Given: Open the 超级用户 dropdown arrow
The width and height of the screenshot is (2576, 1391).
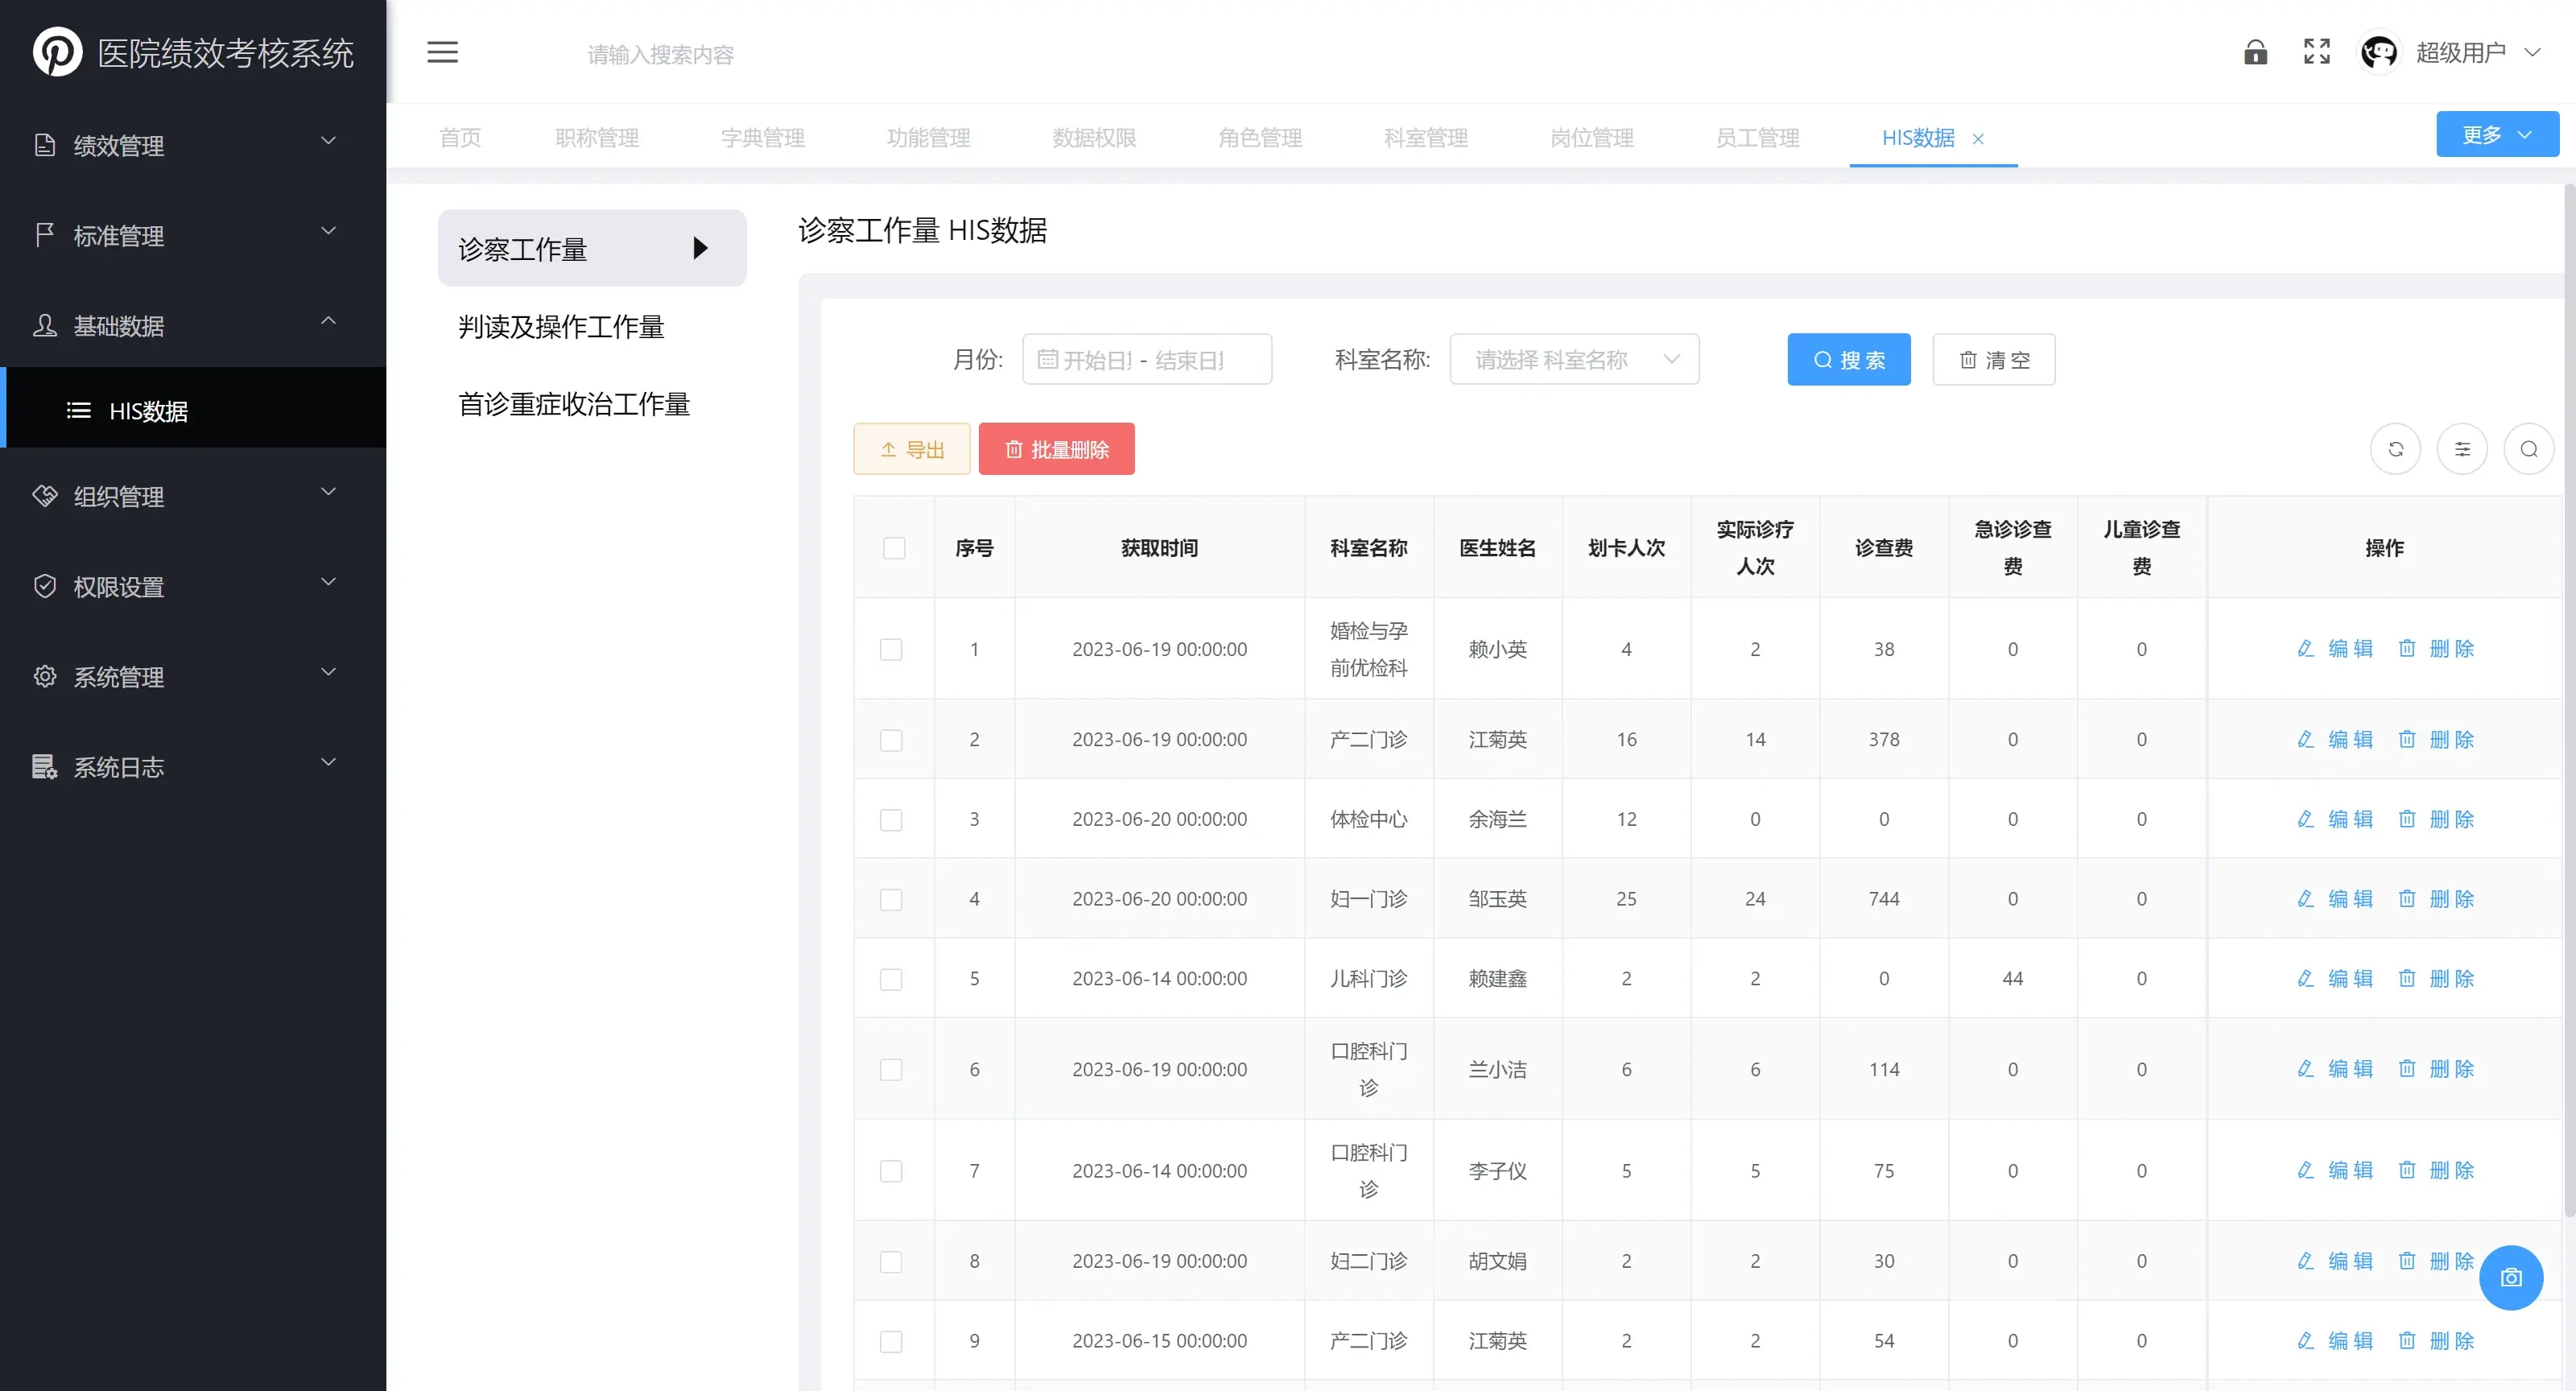Looking at the screenshot, I should point(2532,52).
